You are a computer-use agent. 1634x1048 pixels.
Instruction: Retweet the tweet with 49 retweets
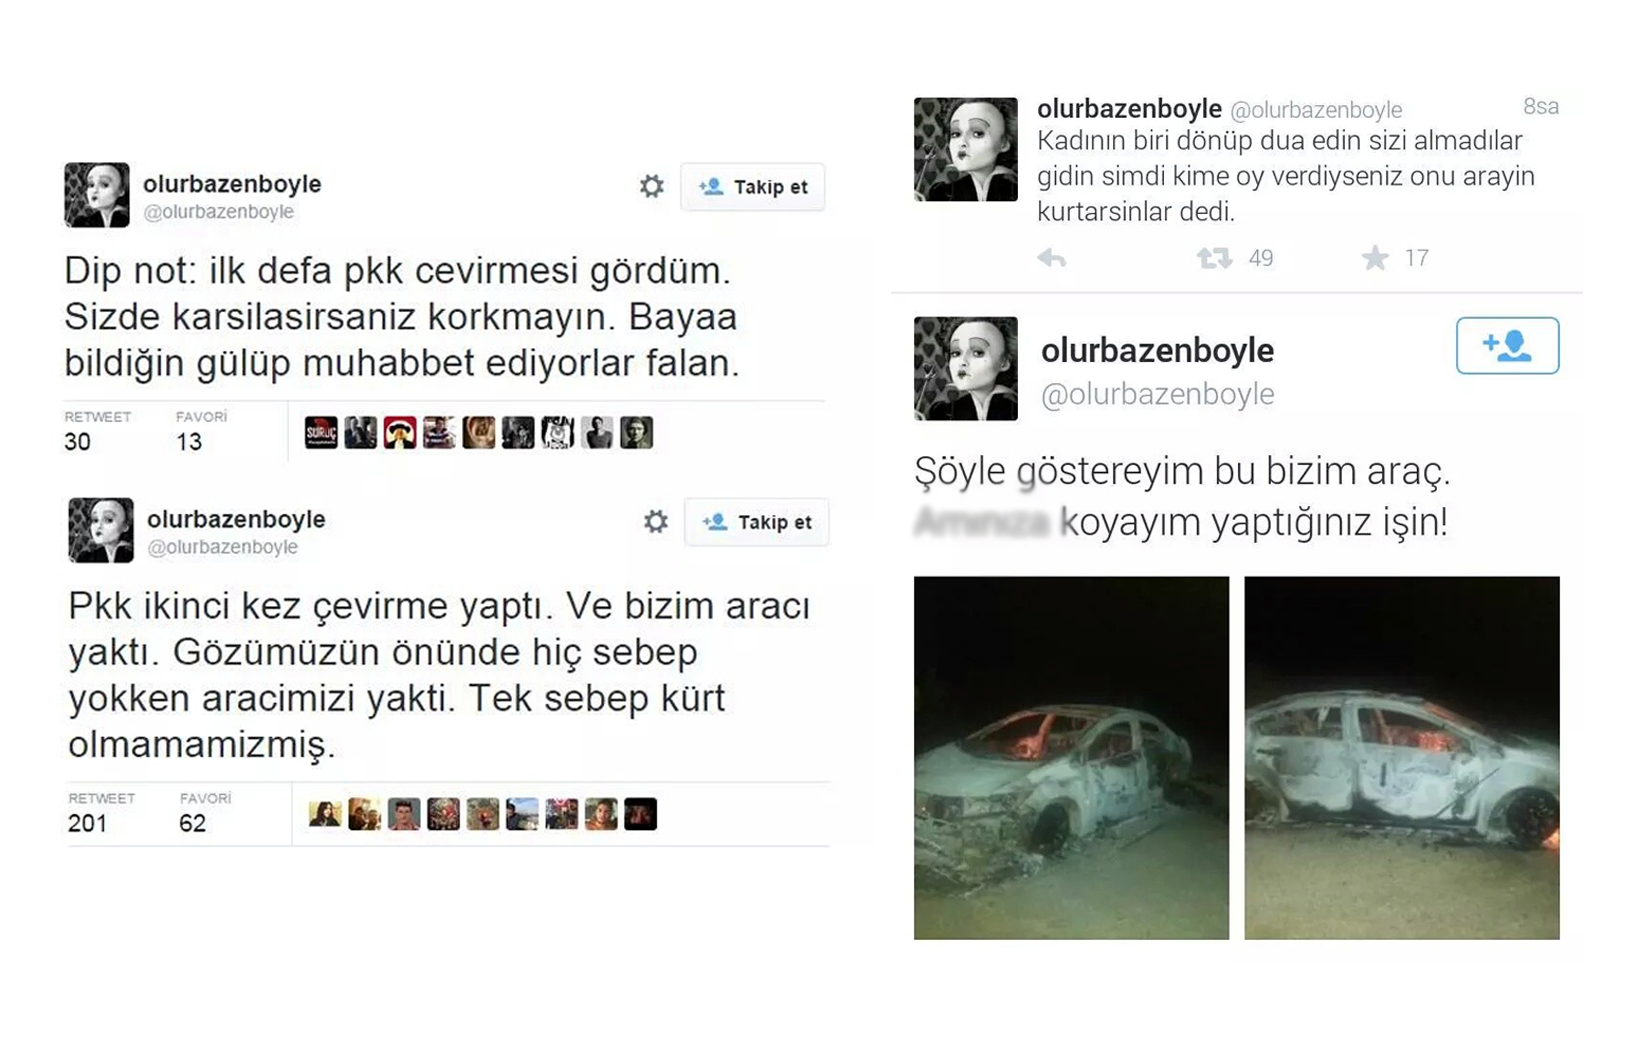[x=1214, y=259]
